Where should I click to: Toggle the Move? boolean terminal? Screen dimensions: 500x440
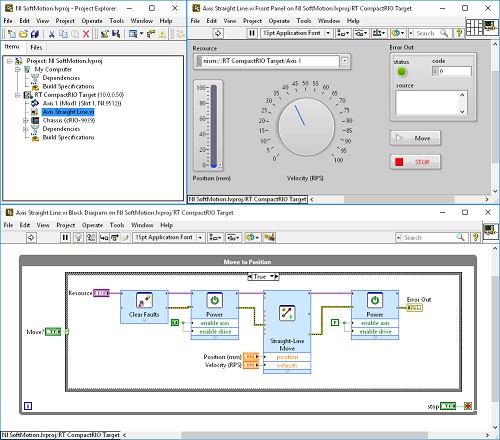(53, 331)
